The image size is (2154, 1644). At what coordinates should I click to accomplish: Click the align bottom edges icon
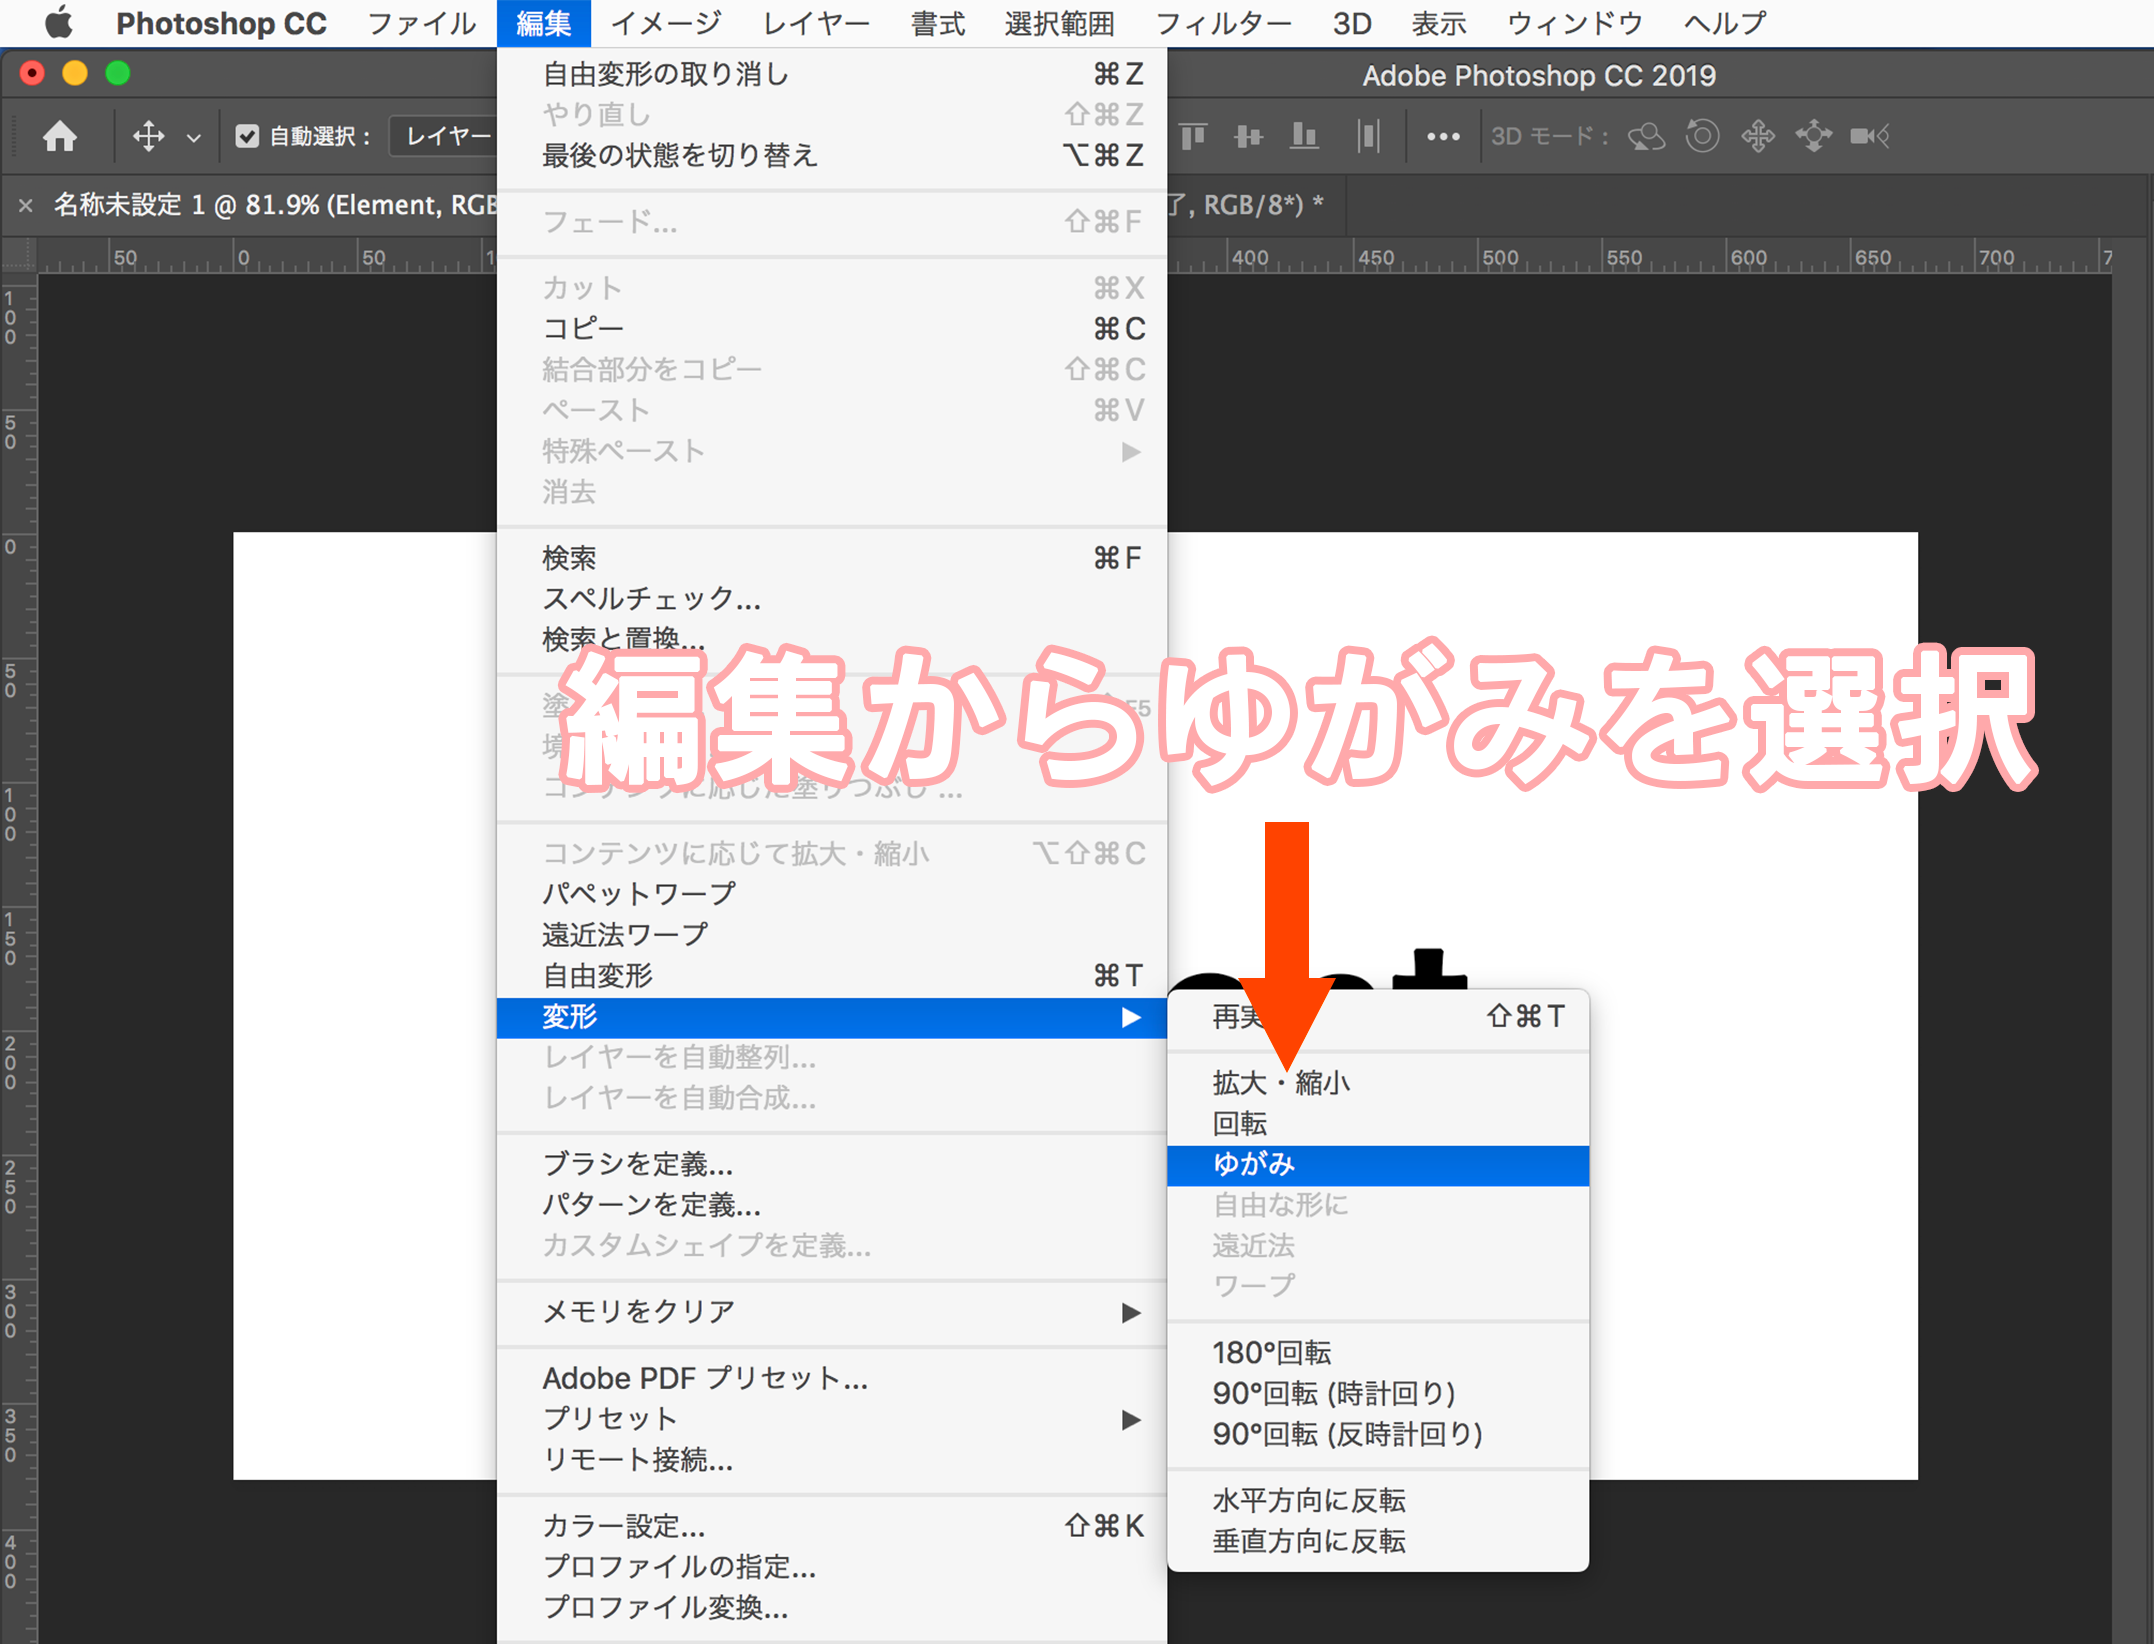click(x=1304, y=136)
